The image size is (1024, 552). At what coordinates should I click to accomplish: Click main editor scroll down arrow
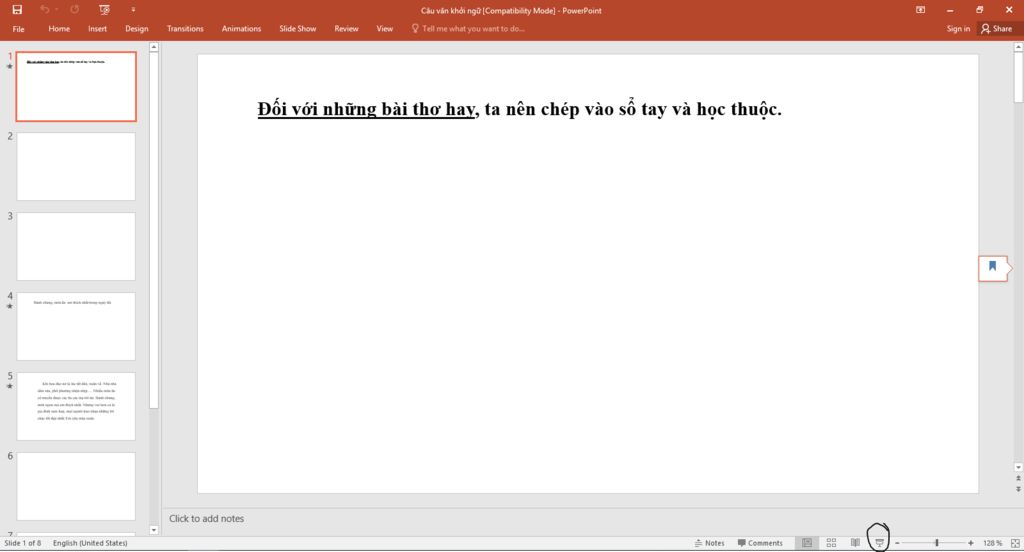(x=1018, y=467)
